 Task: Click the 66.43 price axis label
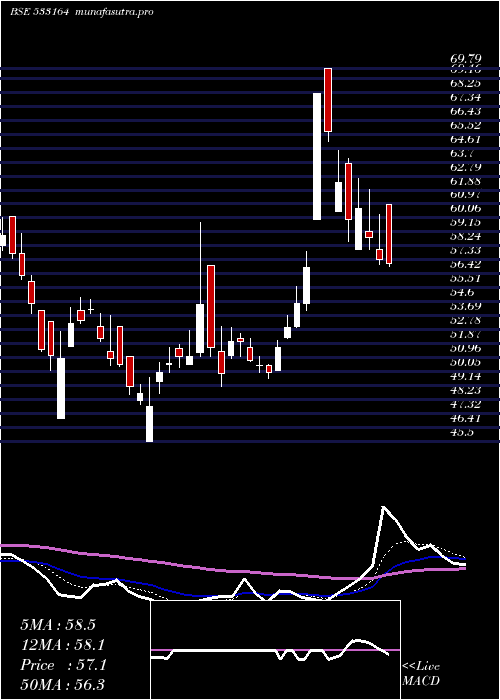[x=465, y=111]
